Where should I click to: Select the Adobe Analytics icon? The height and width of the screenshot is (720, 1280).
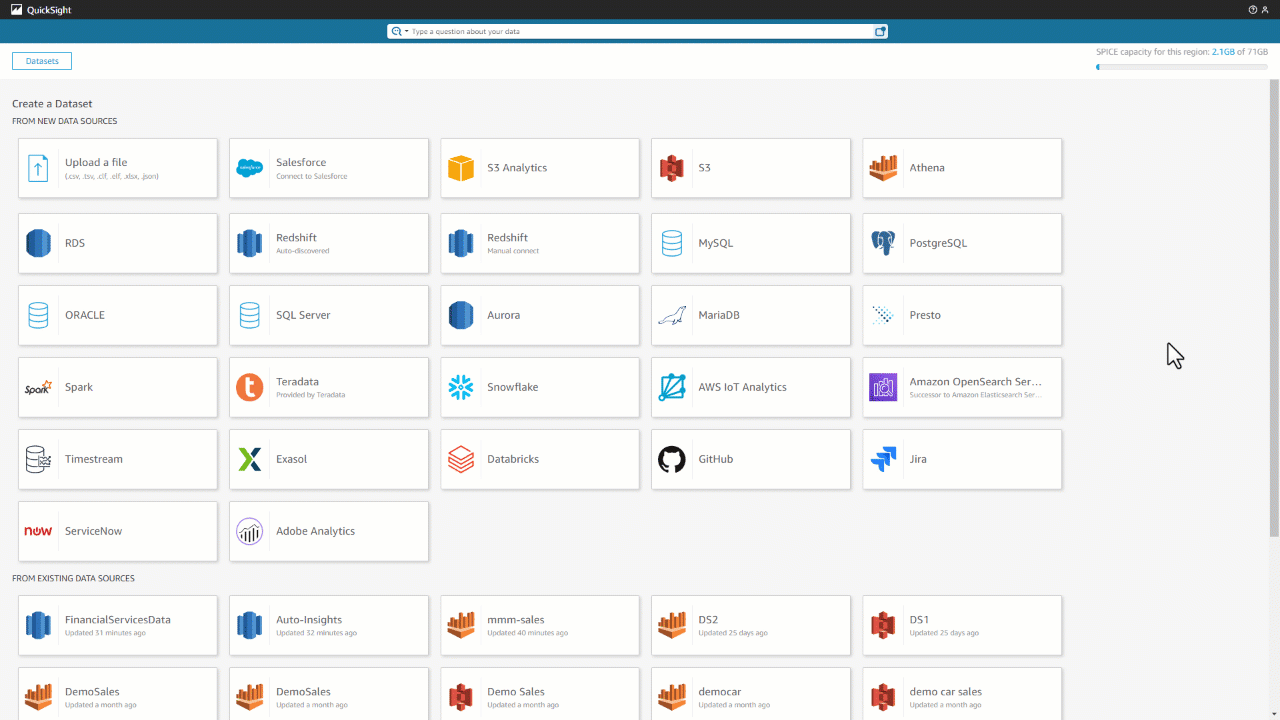click(x=249, y=531)
